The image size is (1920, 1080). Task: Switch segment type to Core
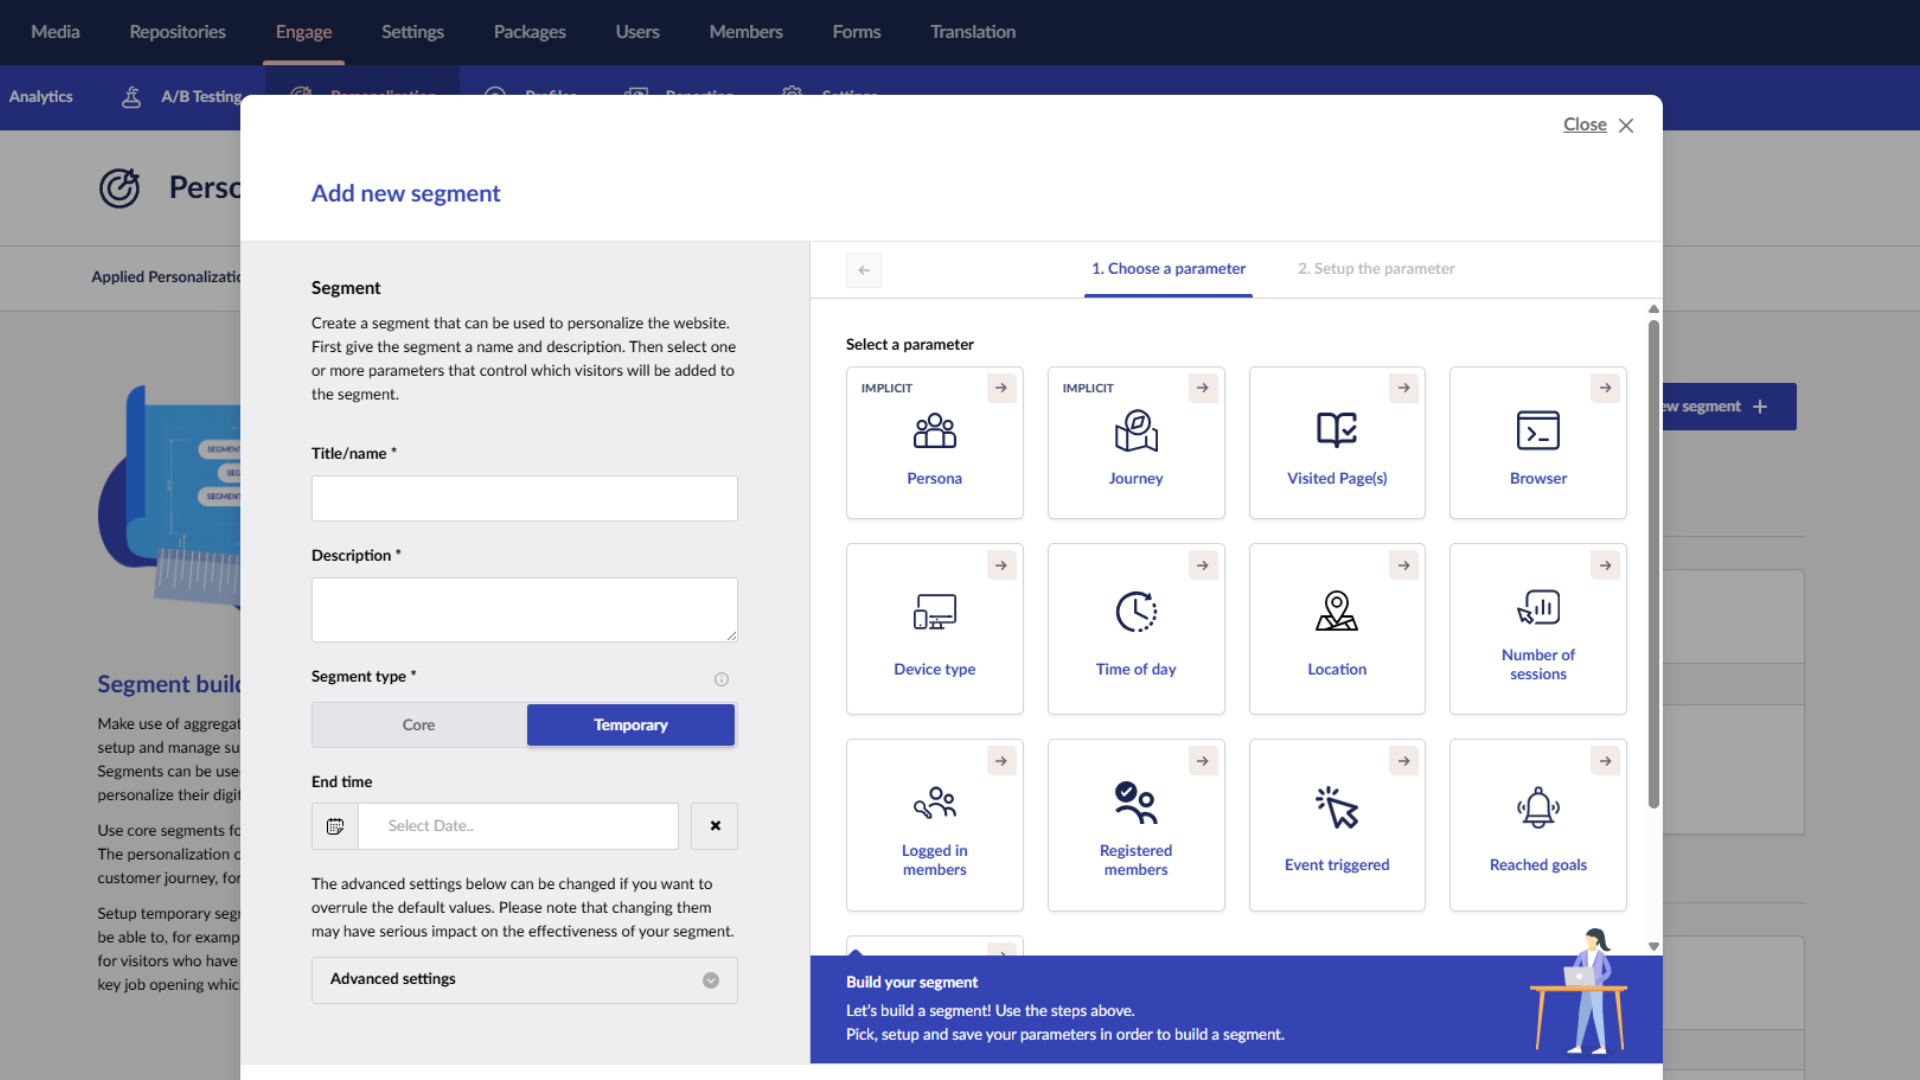pyautogui.click(x=418, y=725)
